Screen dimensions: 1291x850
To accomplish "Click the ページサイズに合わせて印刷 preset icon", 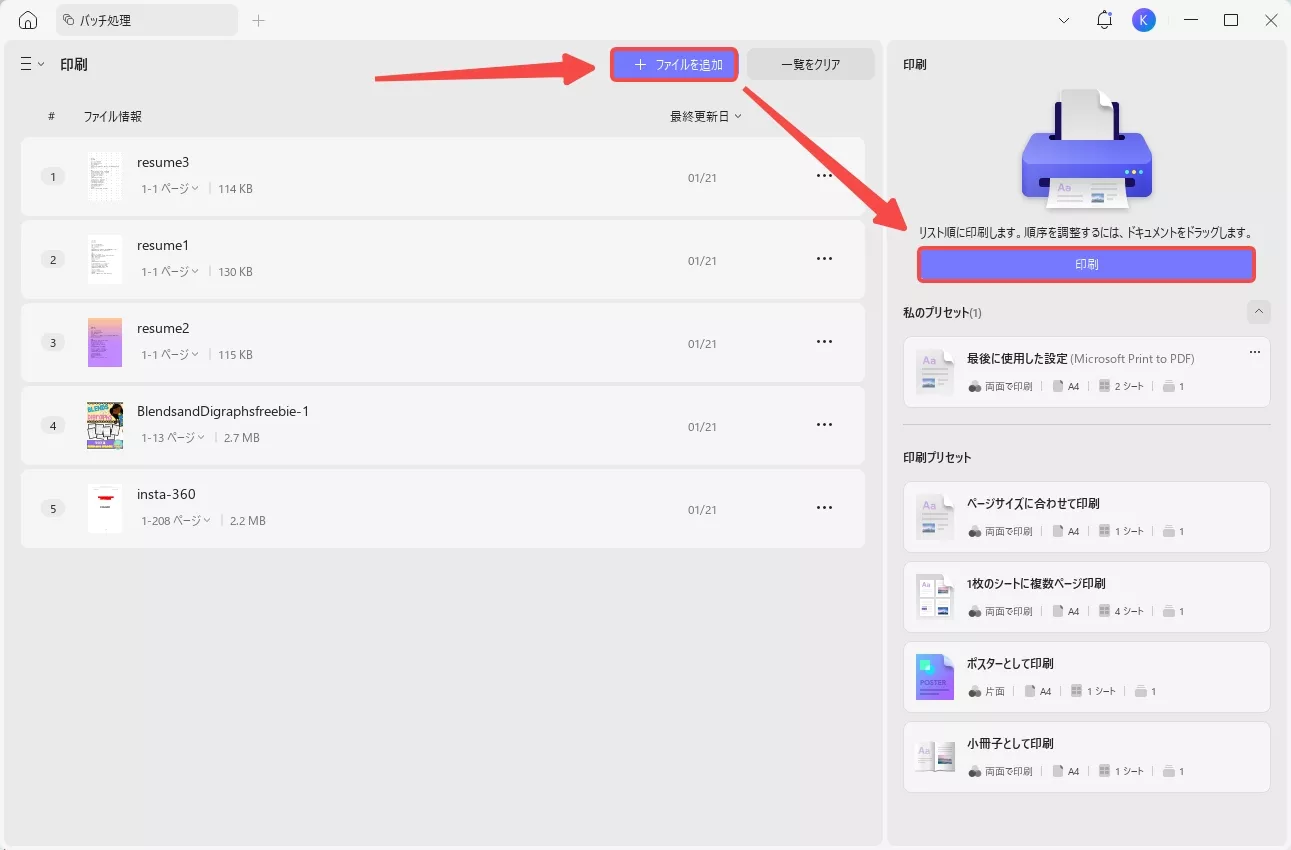I will tap(935, 517).
